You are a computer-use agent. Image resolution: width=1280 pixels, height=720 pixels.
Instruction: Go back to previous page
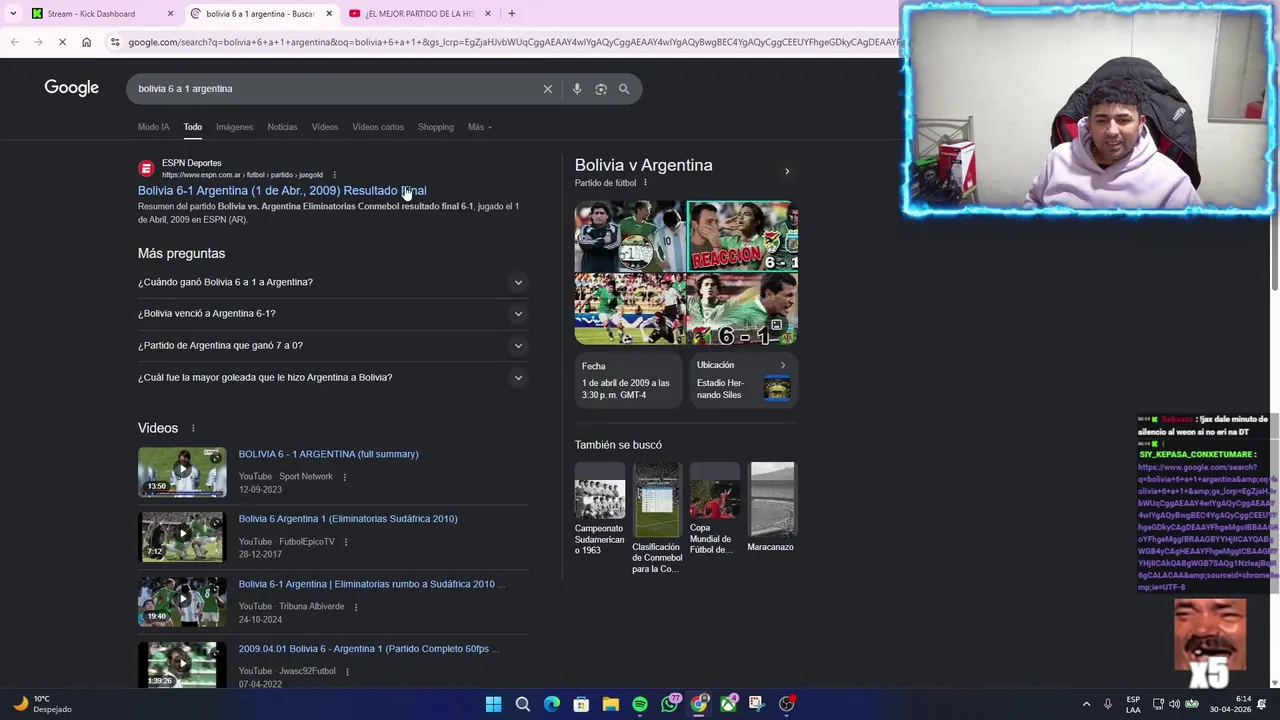tap(15, 42)
